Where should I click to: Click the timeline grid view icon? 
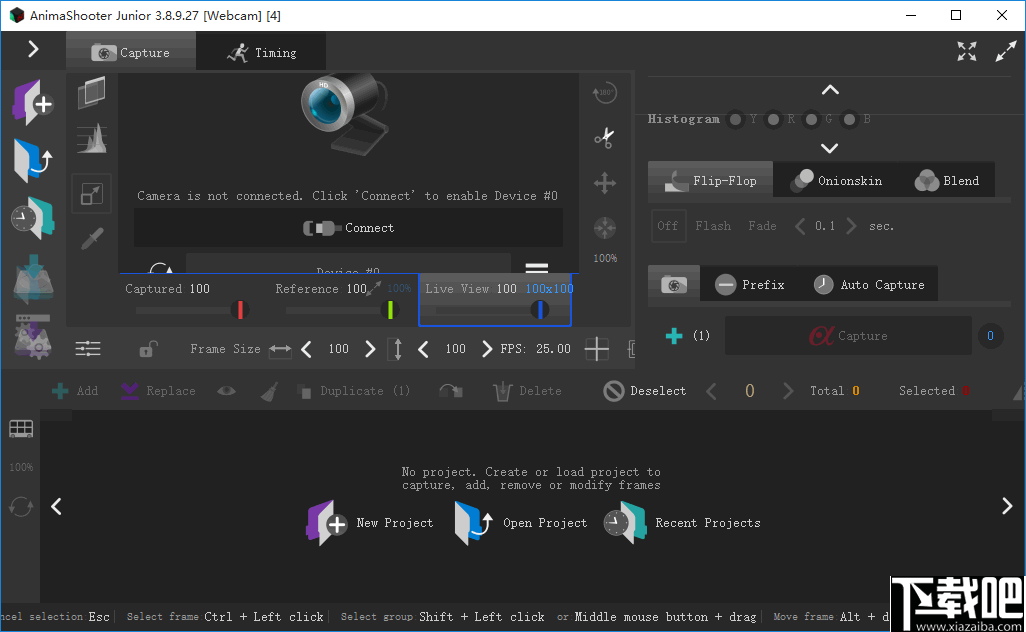click(21, 429)
